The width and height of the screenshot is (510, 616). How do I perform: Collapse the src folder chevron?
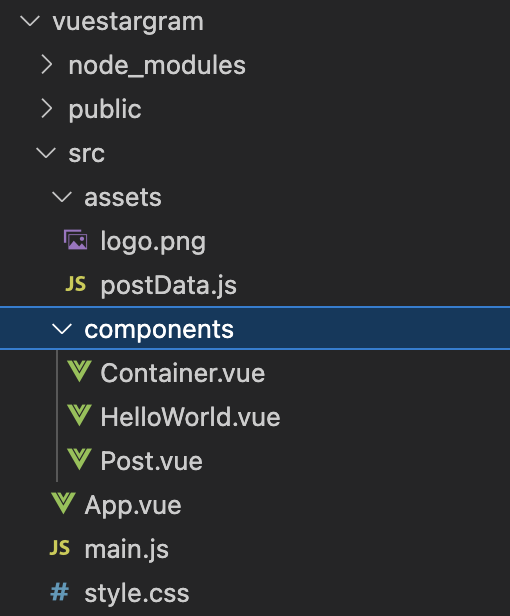46,152
